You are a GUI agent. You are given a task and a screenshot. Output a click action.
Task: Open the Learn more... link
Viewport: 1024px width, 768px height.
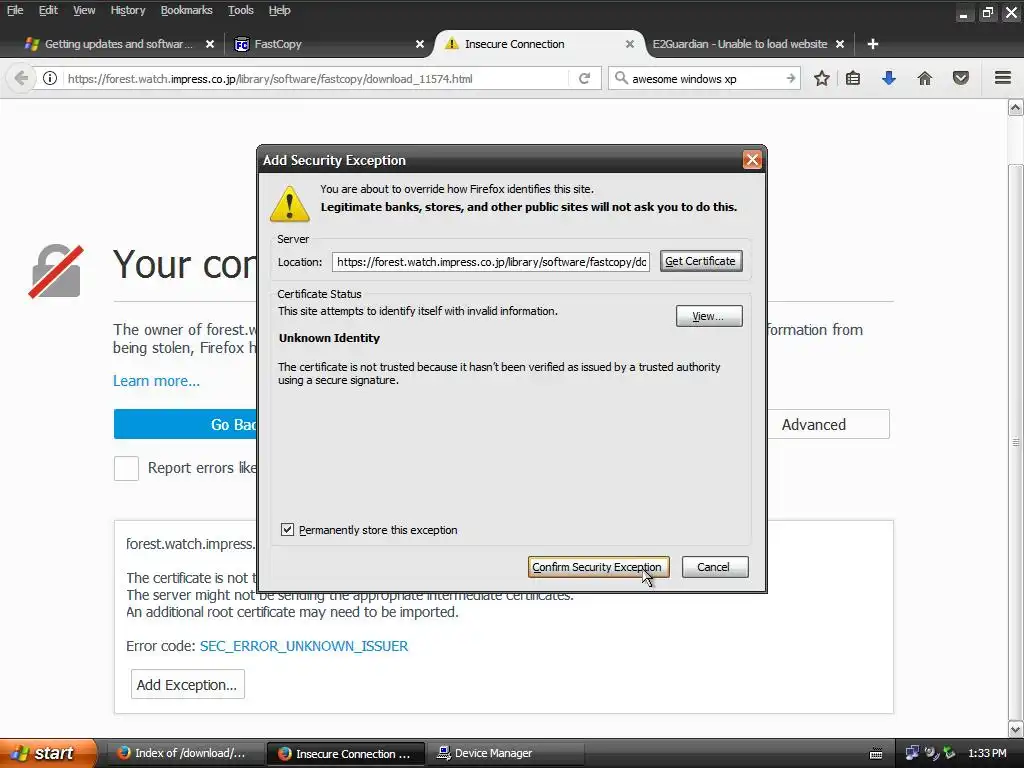[156, 381]
